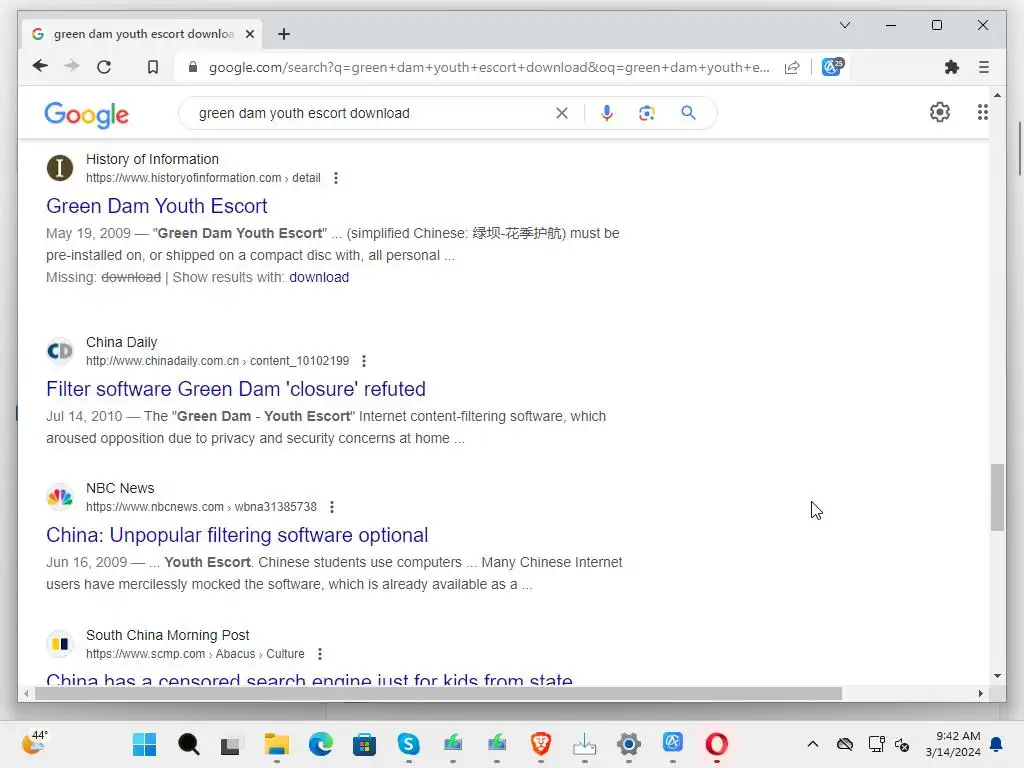
Task: Go to the Google homepage logo
Action: (x=86, y=114)
